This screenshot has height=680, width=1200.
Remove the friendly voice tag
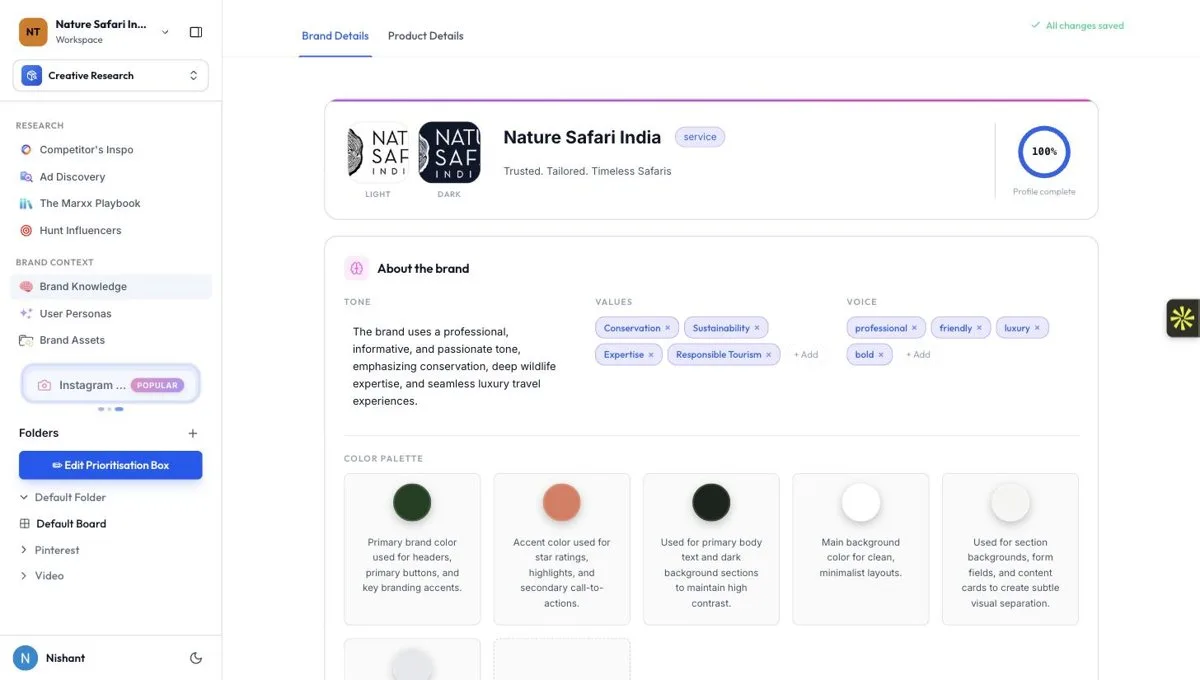[979, 328]
